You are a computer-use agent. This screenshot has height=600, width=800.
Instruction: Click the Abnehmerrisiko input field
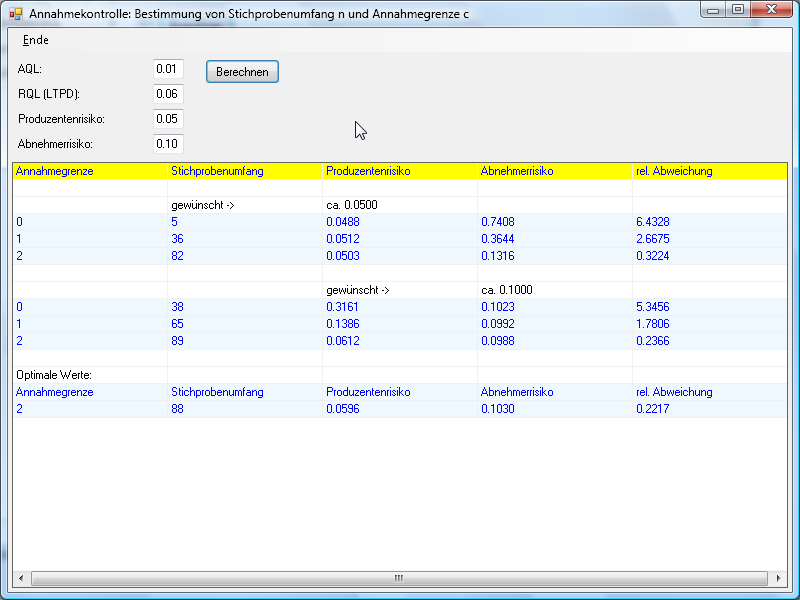pyautogui.click(x=168, y=144)
